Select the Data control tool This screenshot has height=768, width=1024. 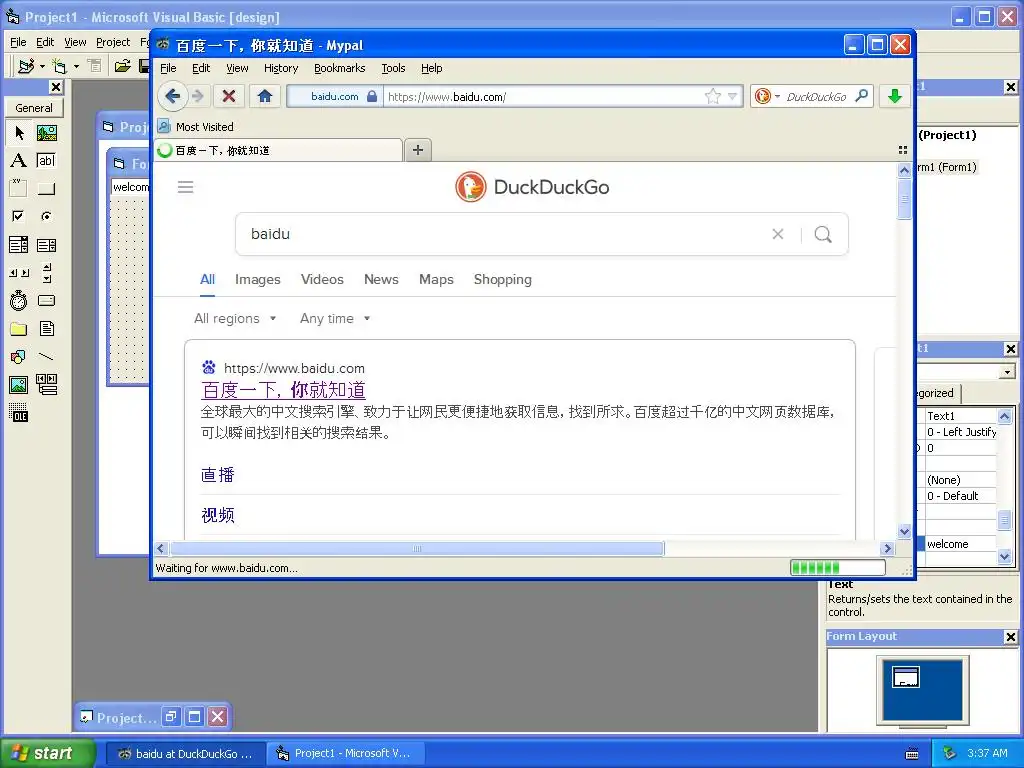point(46,385)
